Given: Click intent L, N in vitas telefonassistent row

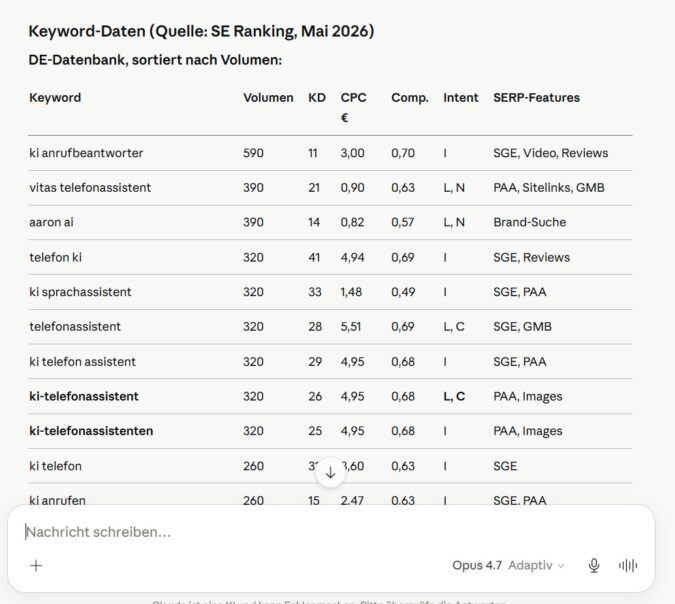Looking at the screenshot, I should click(454, 188).
